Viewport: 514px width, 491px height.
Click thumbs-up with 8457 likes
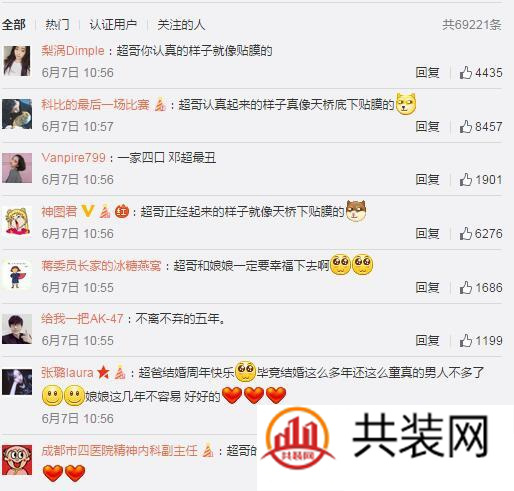click(x=466, y=126)
